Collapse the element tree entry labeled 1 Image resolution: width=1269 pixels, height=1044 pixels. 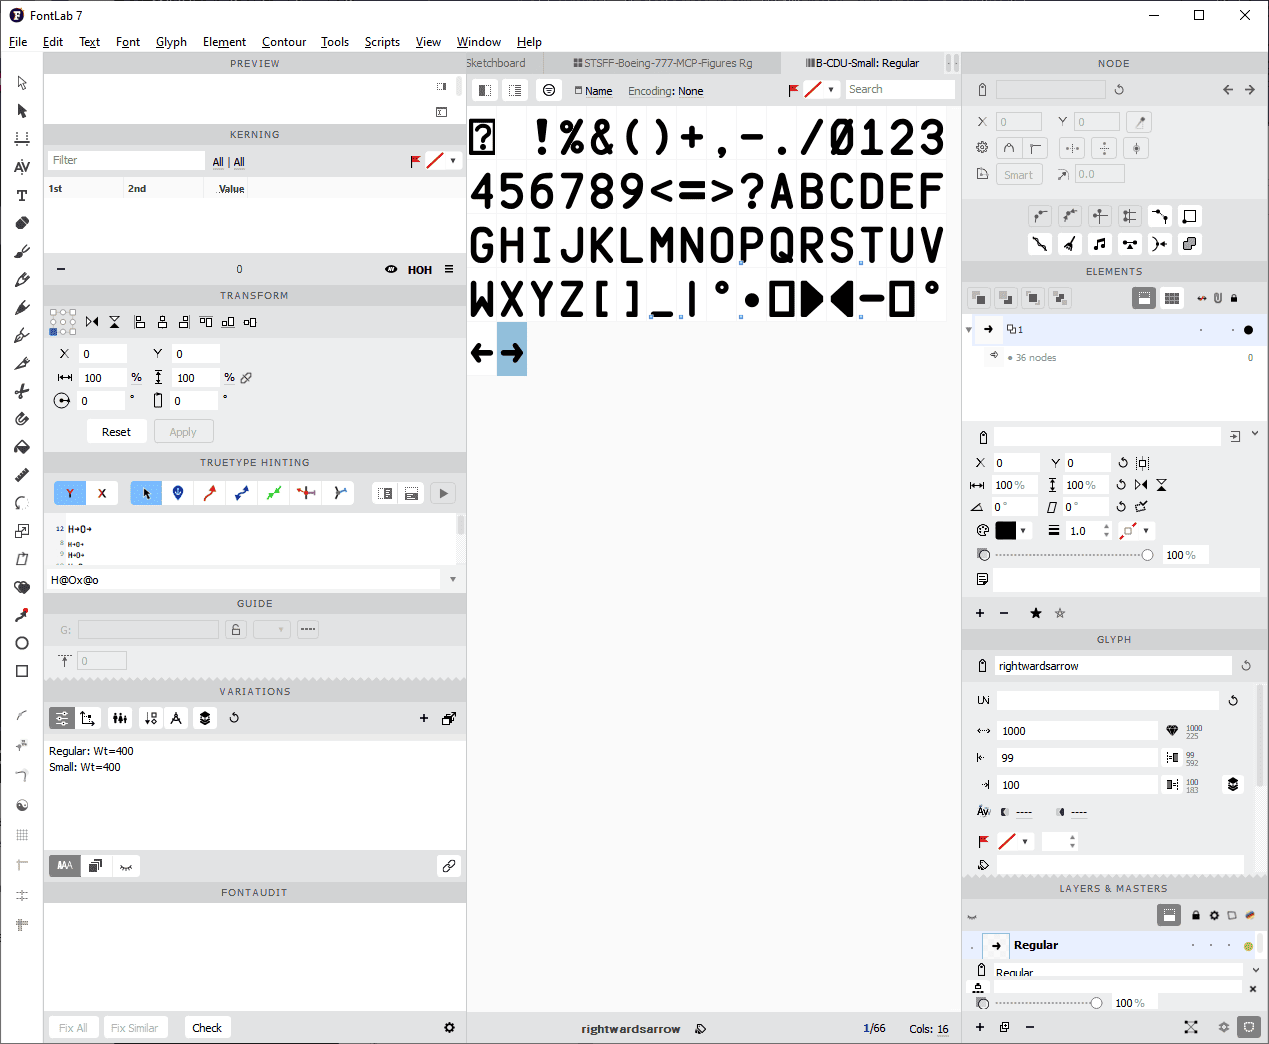(968, 329)
